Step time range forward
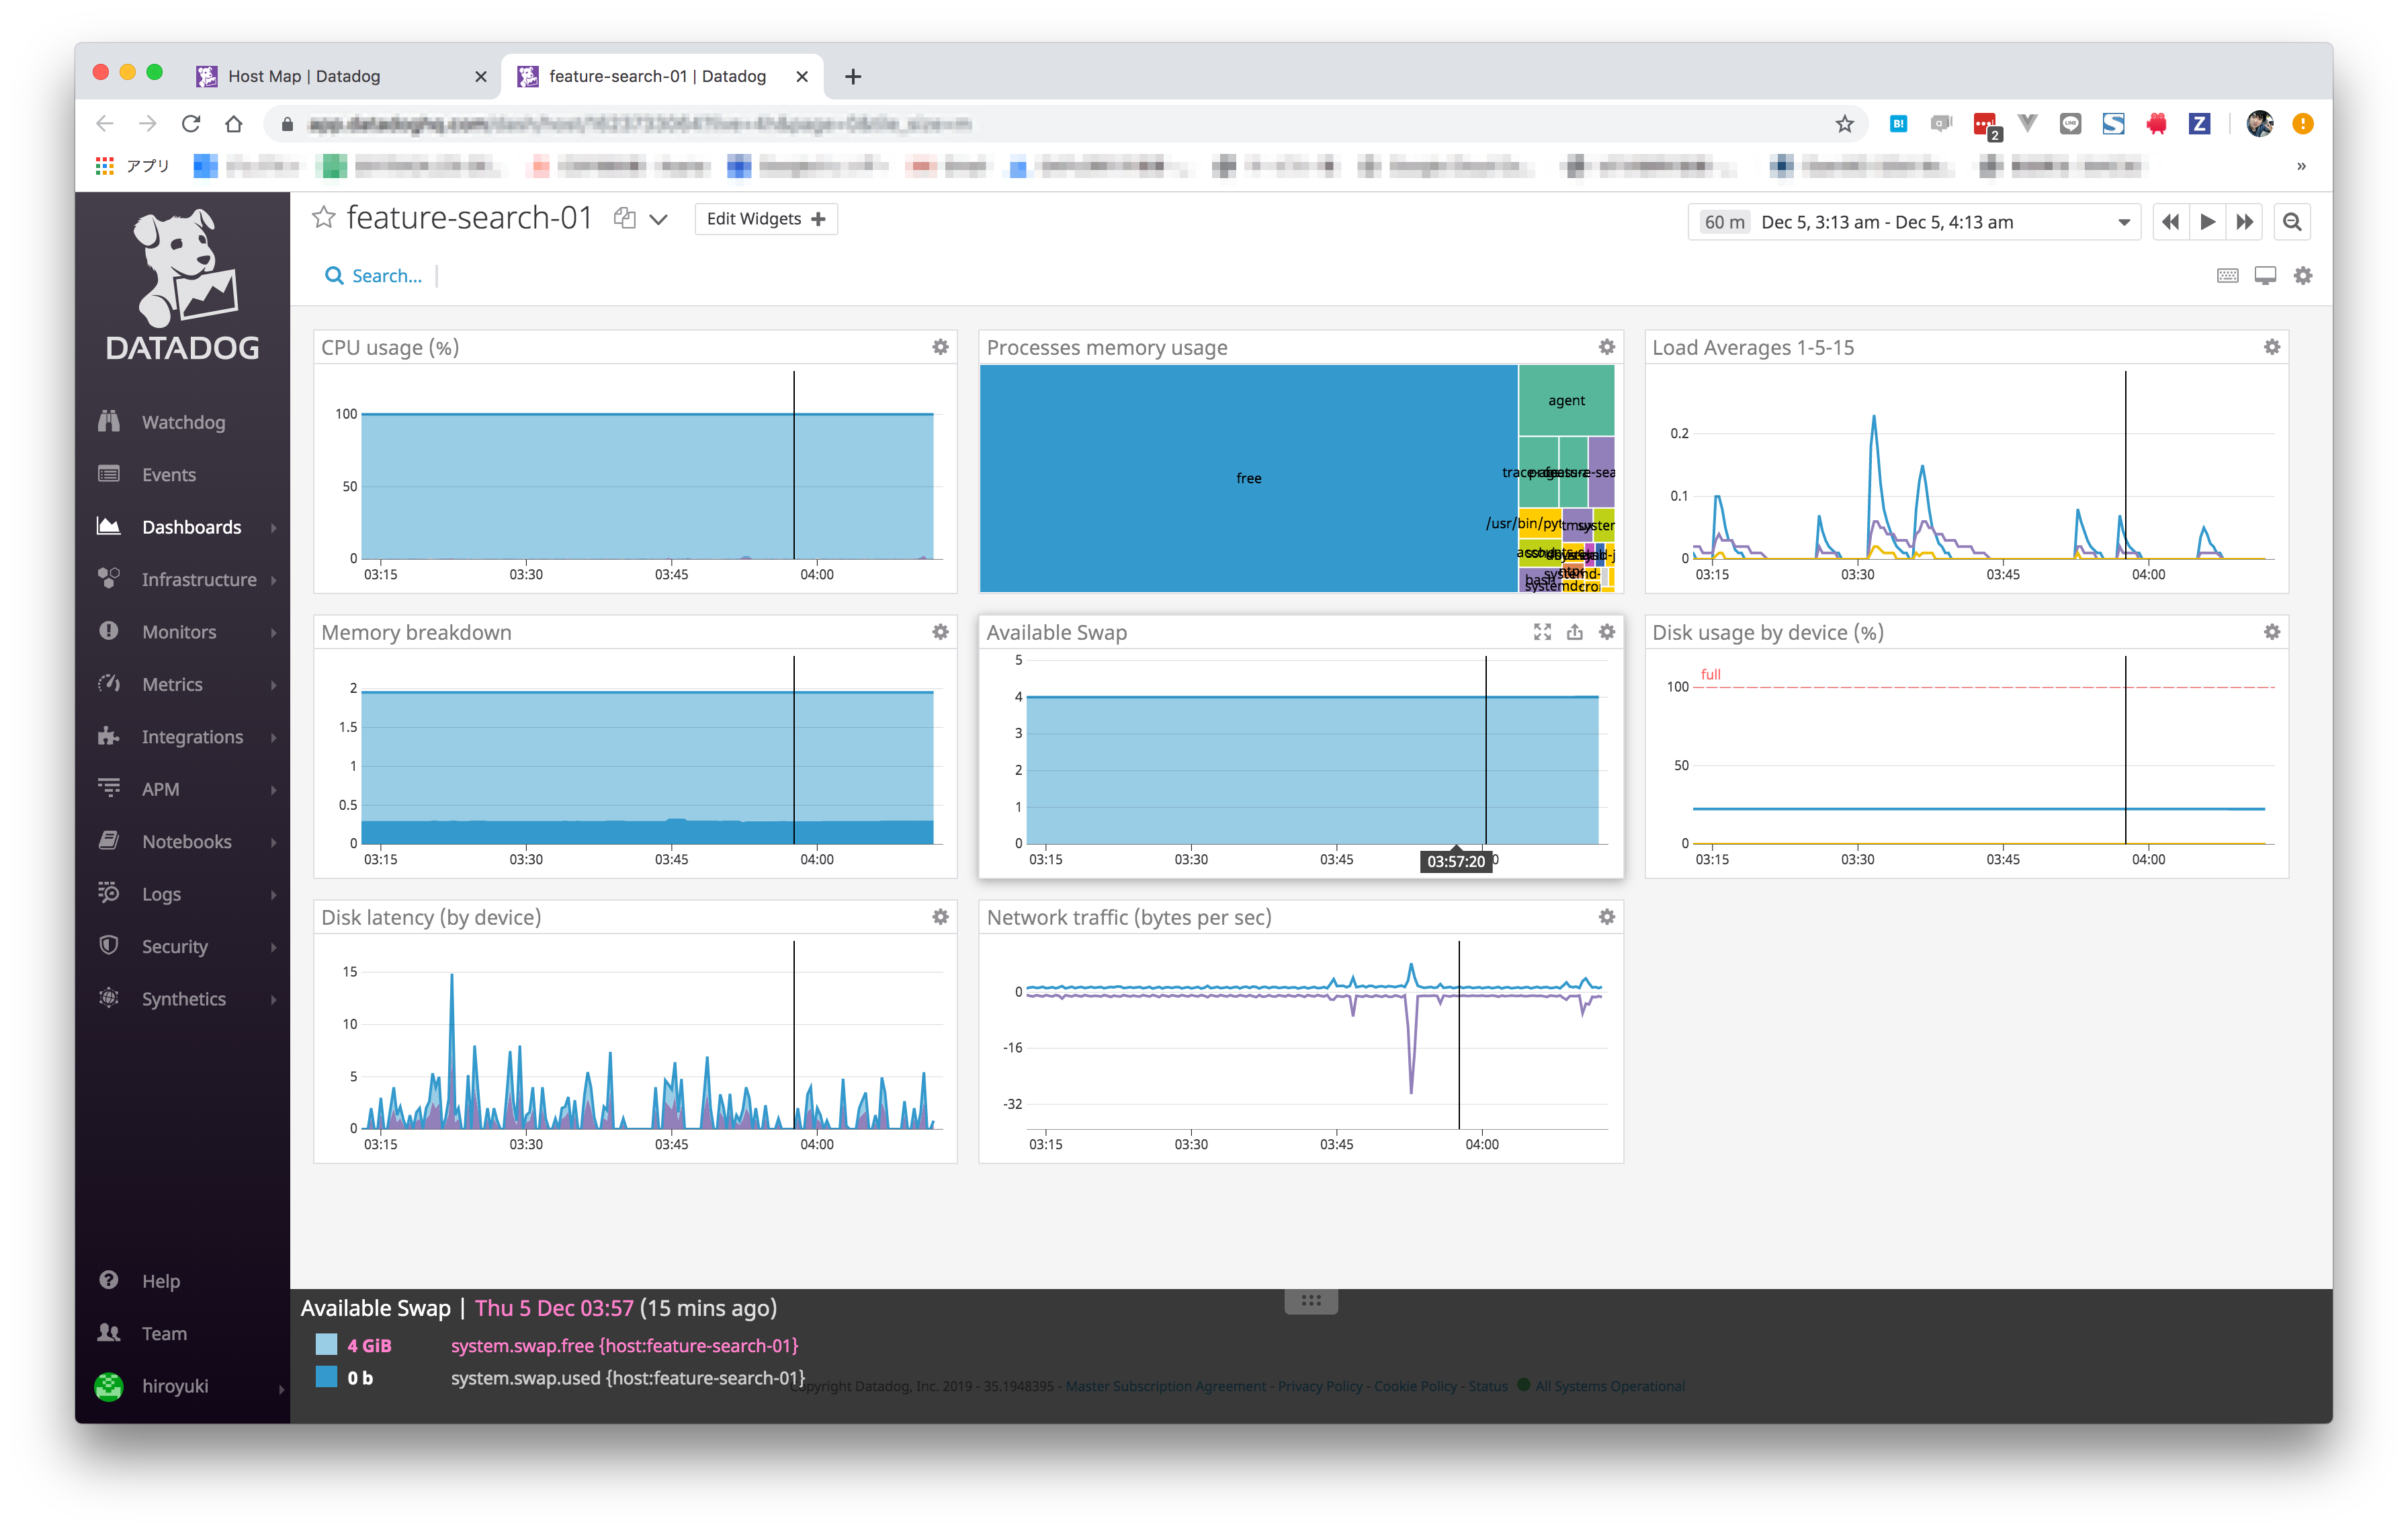Viewport: 2408px width, 1531px height. tap(2245, 222)
